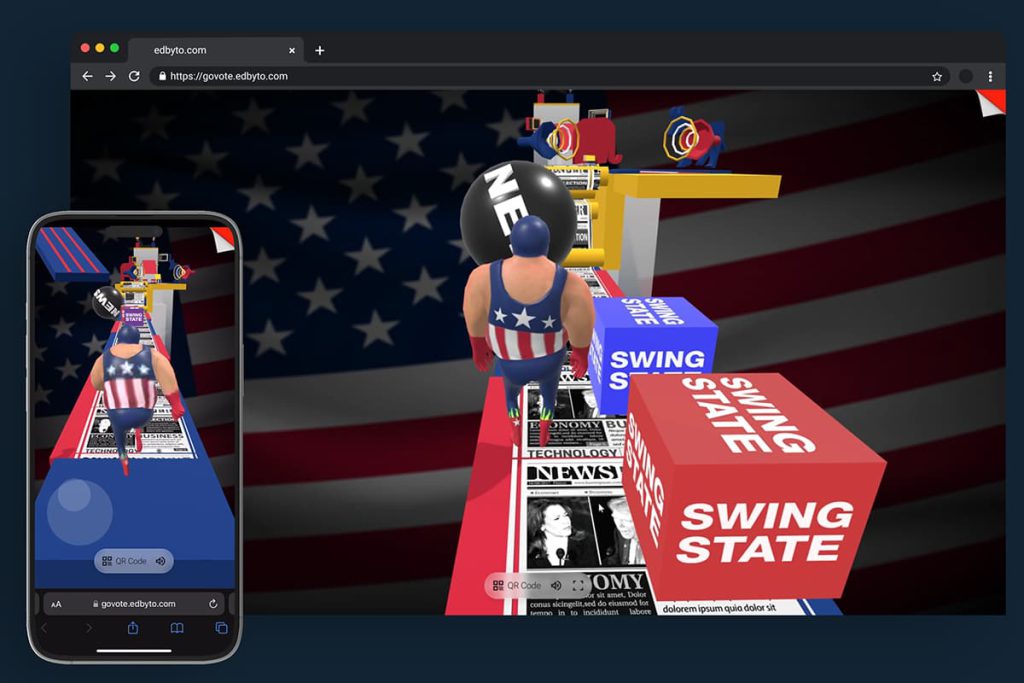The image size is (1024, 683).
Task: Mute the game sound via speaker icon
Action: click(556, 585)
